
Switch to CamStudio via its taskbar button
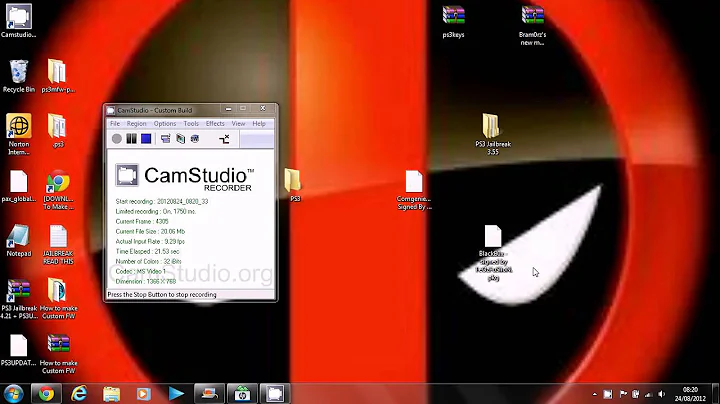click(275, 393)
